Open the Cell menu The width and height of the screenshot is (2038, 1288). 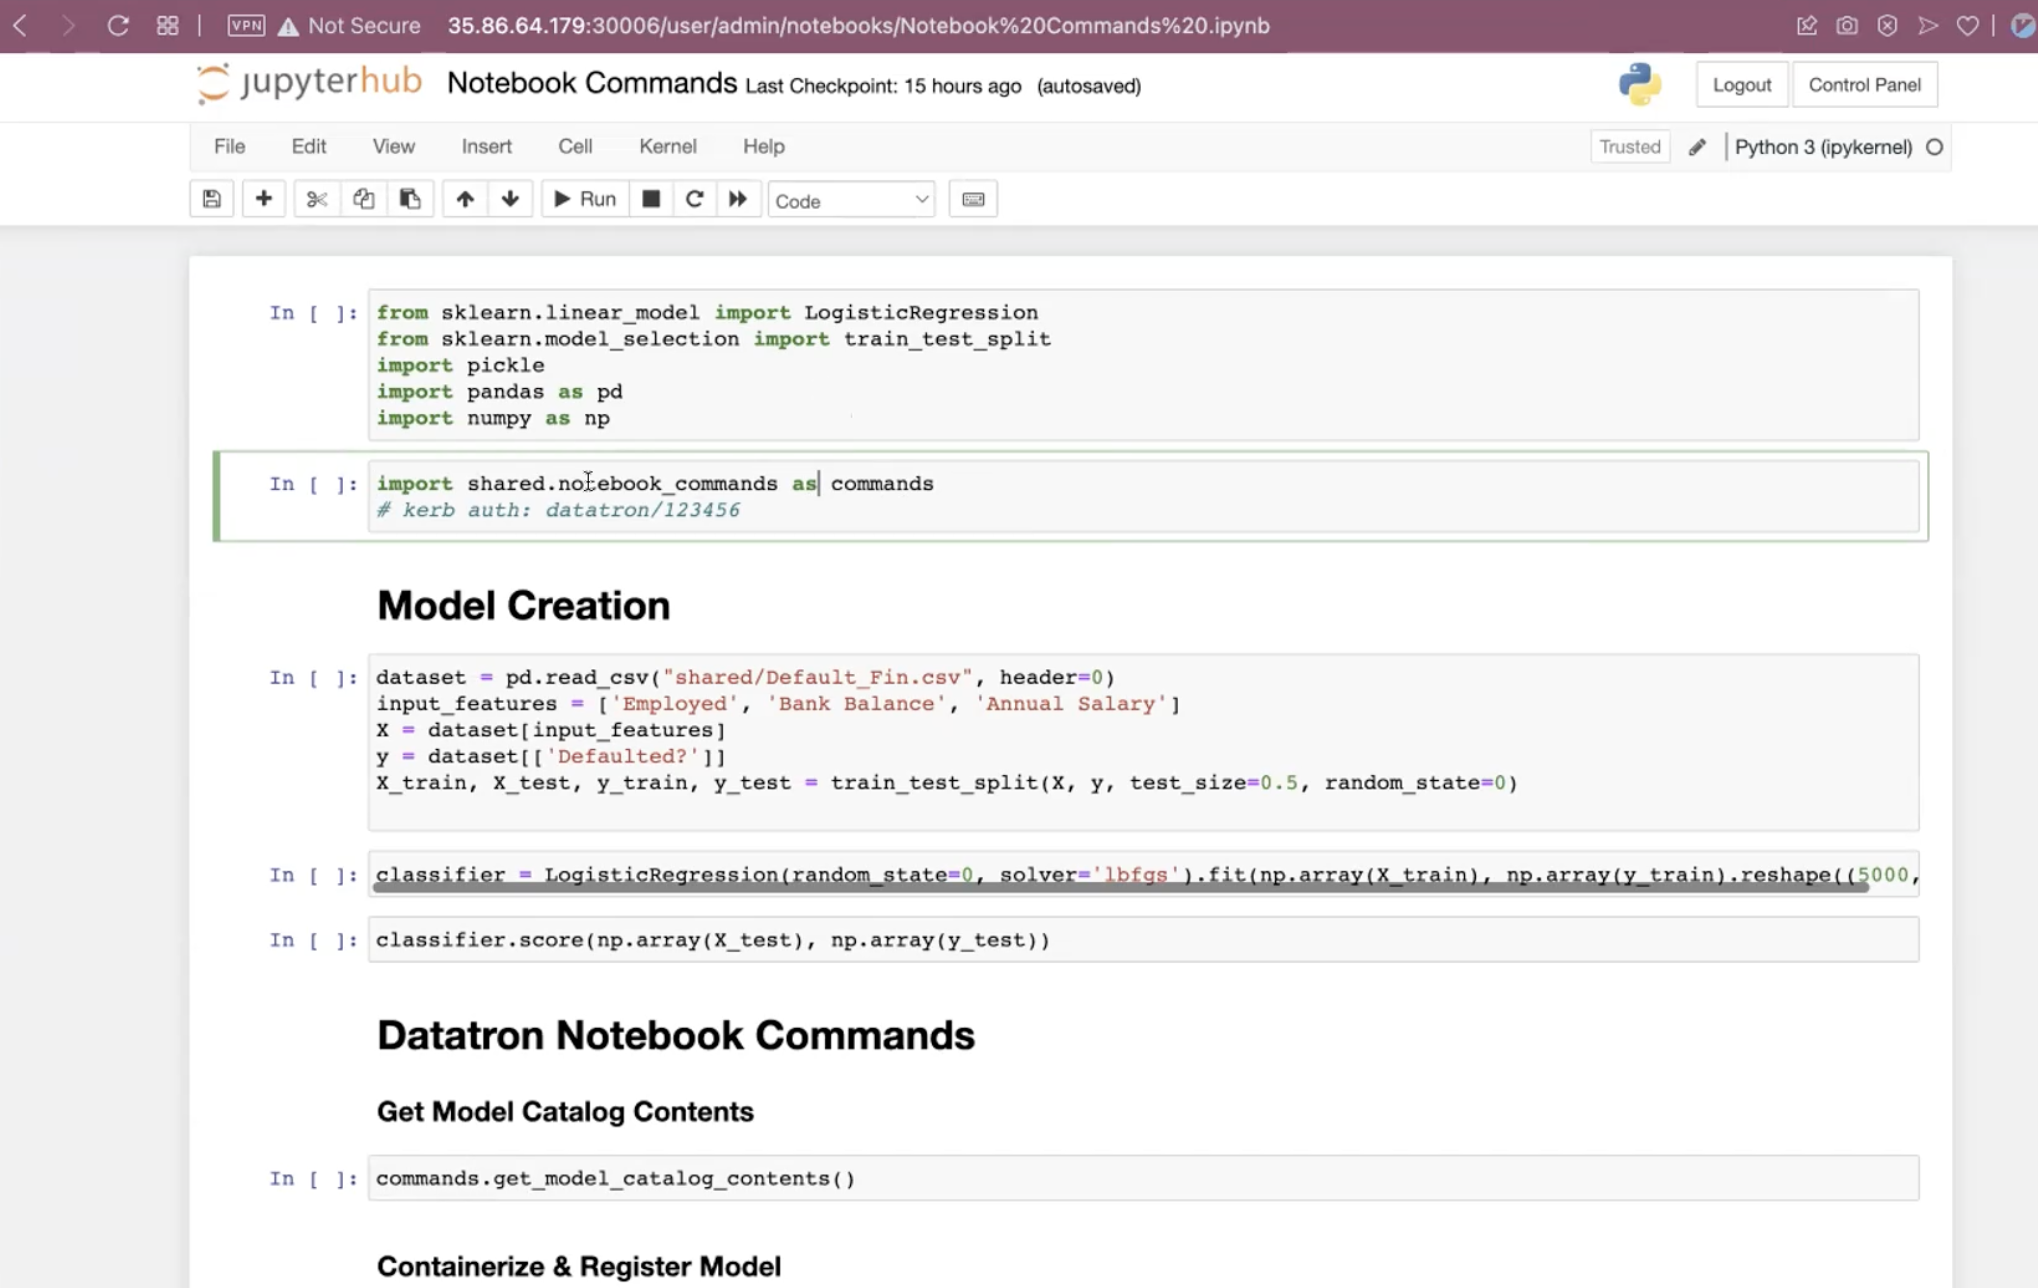click(575, 146)
